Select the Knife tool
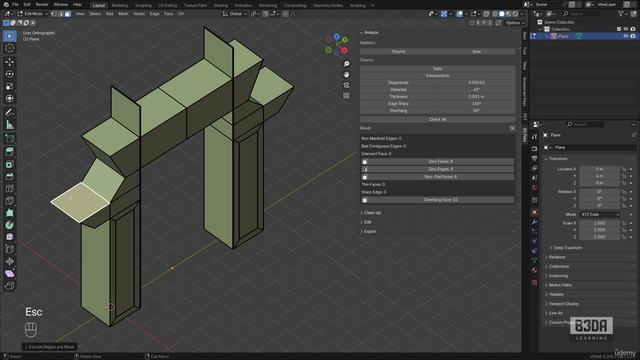The width and height of the screenshot is (640, 360). [x=10, y=201]
